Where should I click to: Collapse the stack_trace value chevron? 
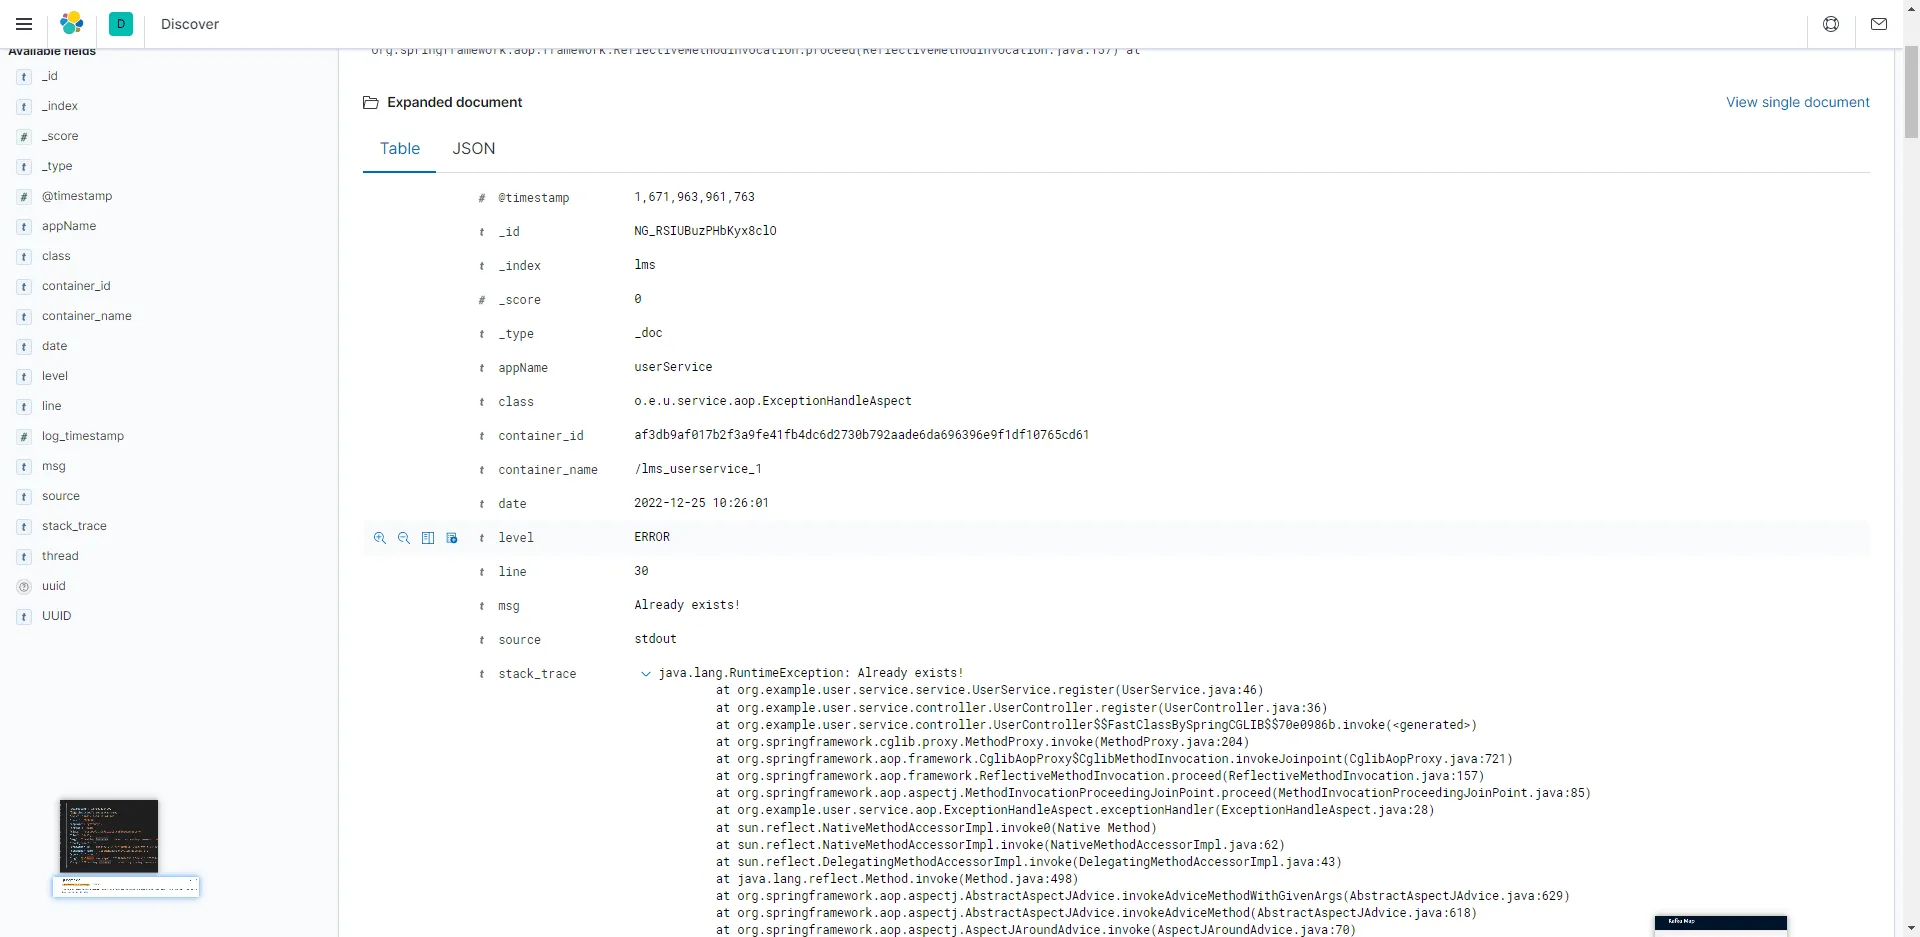click(x=646, y=674)
